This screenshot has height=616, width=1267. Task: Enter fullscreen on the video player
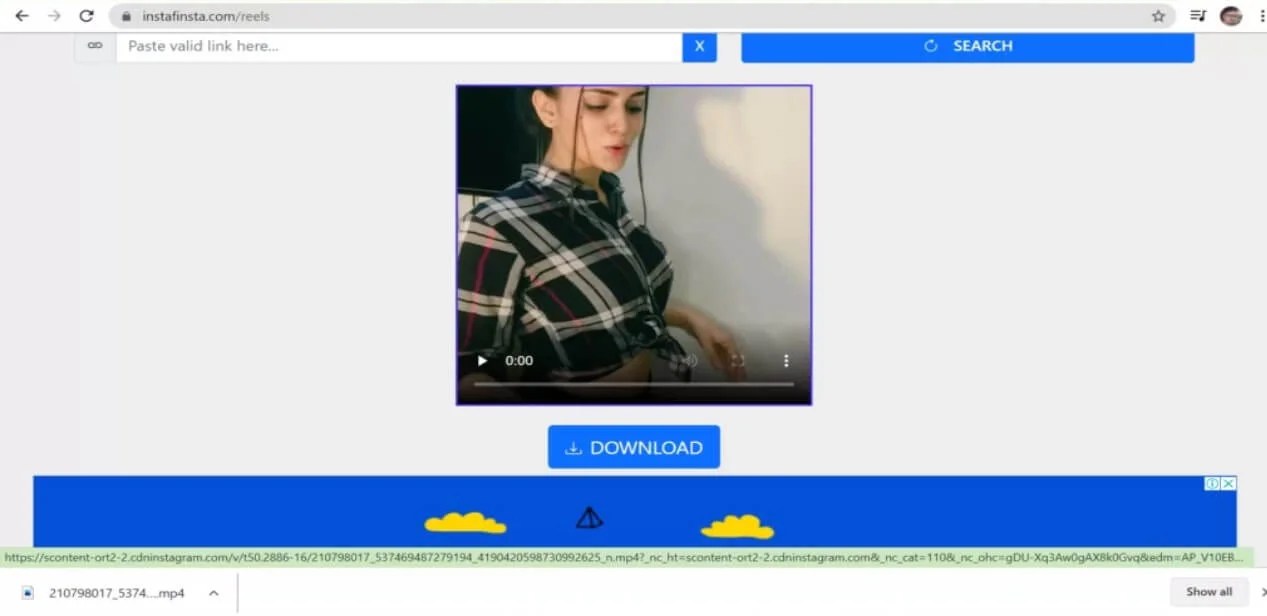tap(738, 361)
